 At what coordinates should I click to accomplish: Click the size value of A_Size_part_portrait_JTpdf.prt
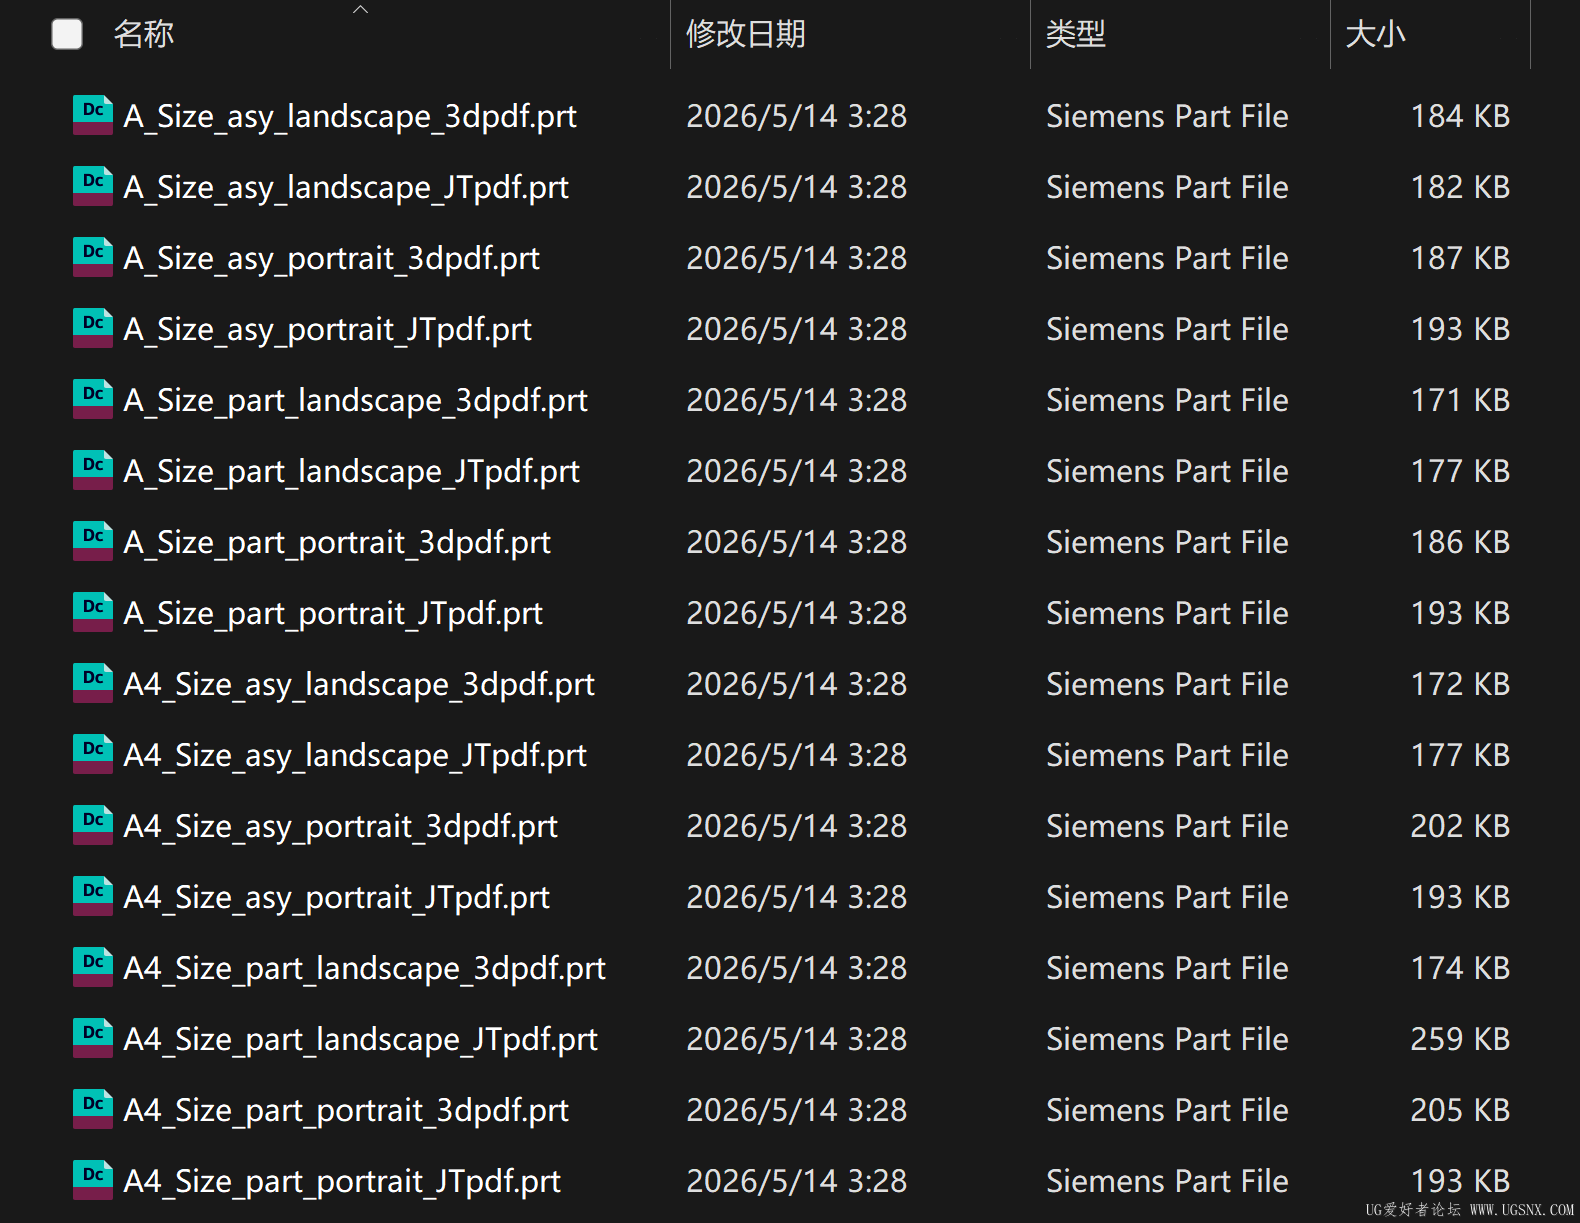(x=1460, y=613)
